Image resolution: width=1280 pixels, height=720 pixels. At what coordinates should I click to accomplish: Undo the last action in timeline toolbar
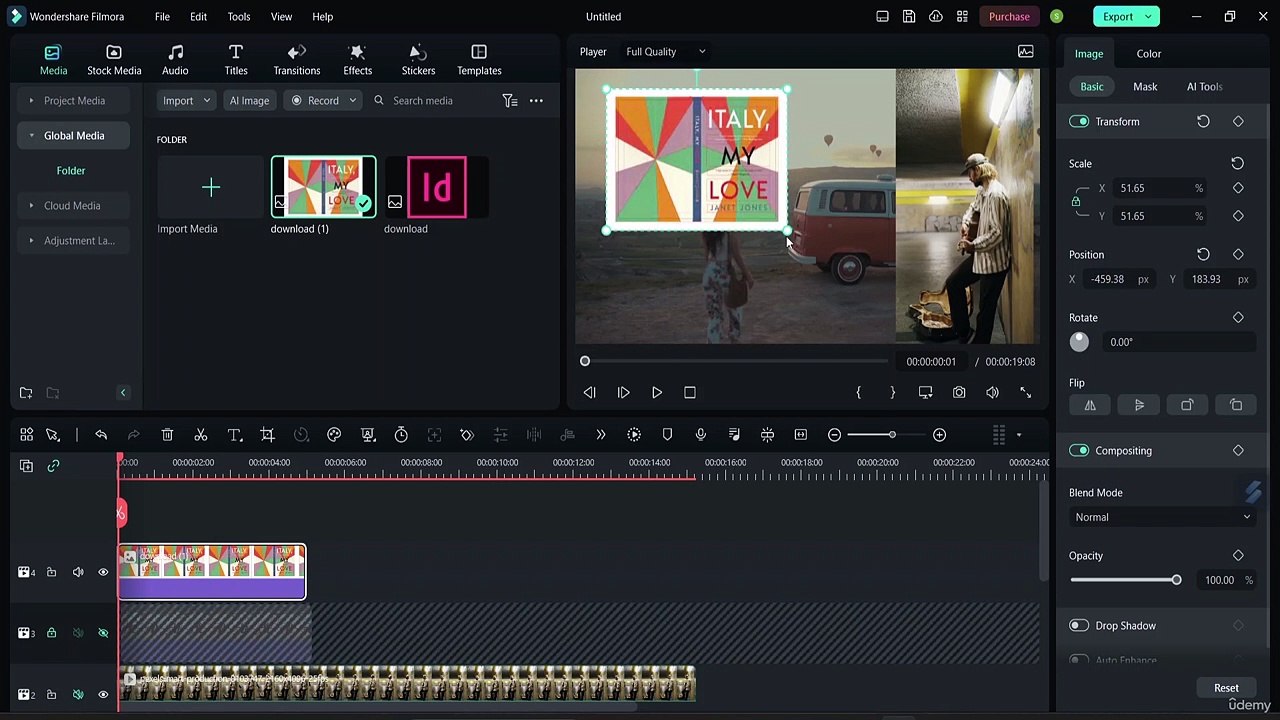pos(101,435)
